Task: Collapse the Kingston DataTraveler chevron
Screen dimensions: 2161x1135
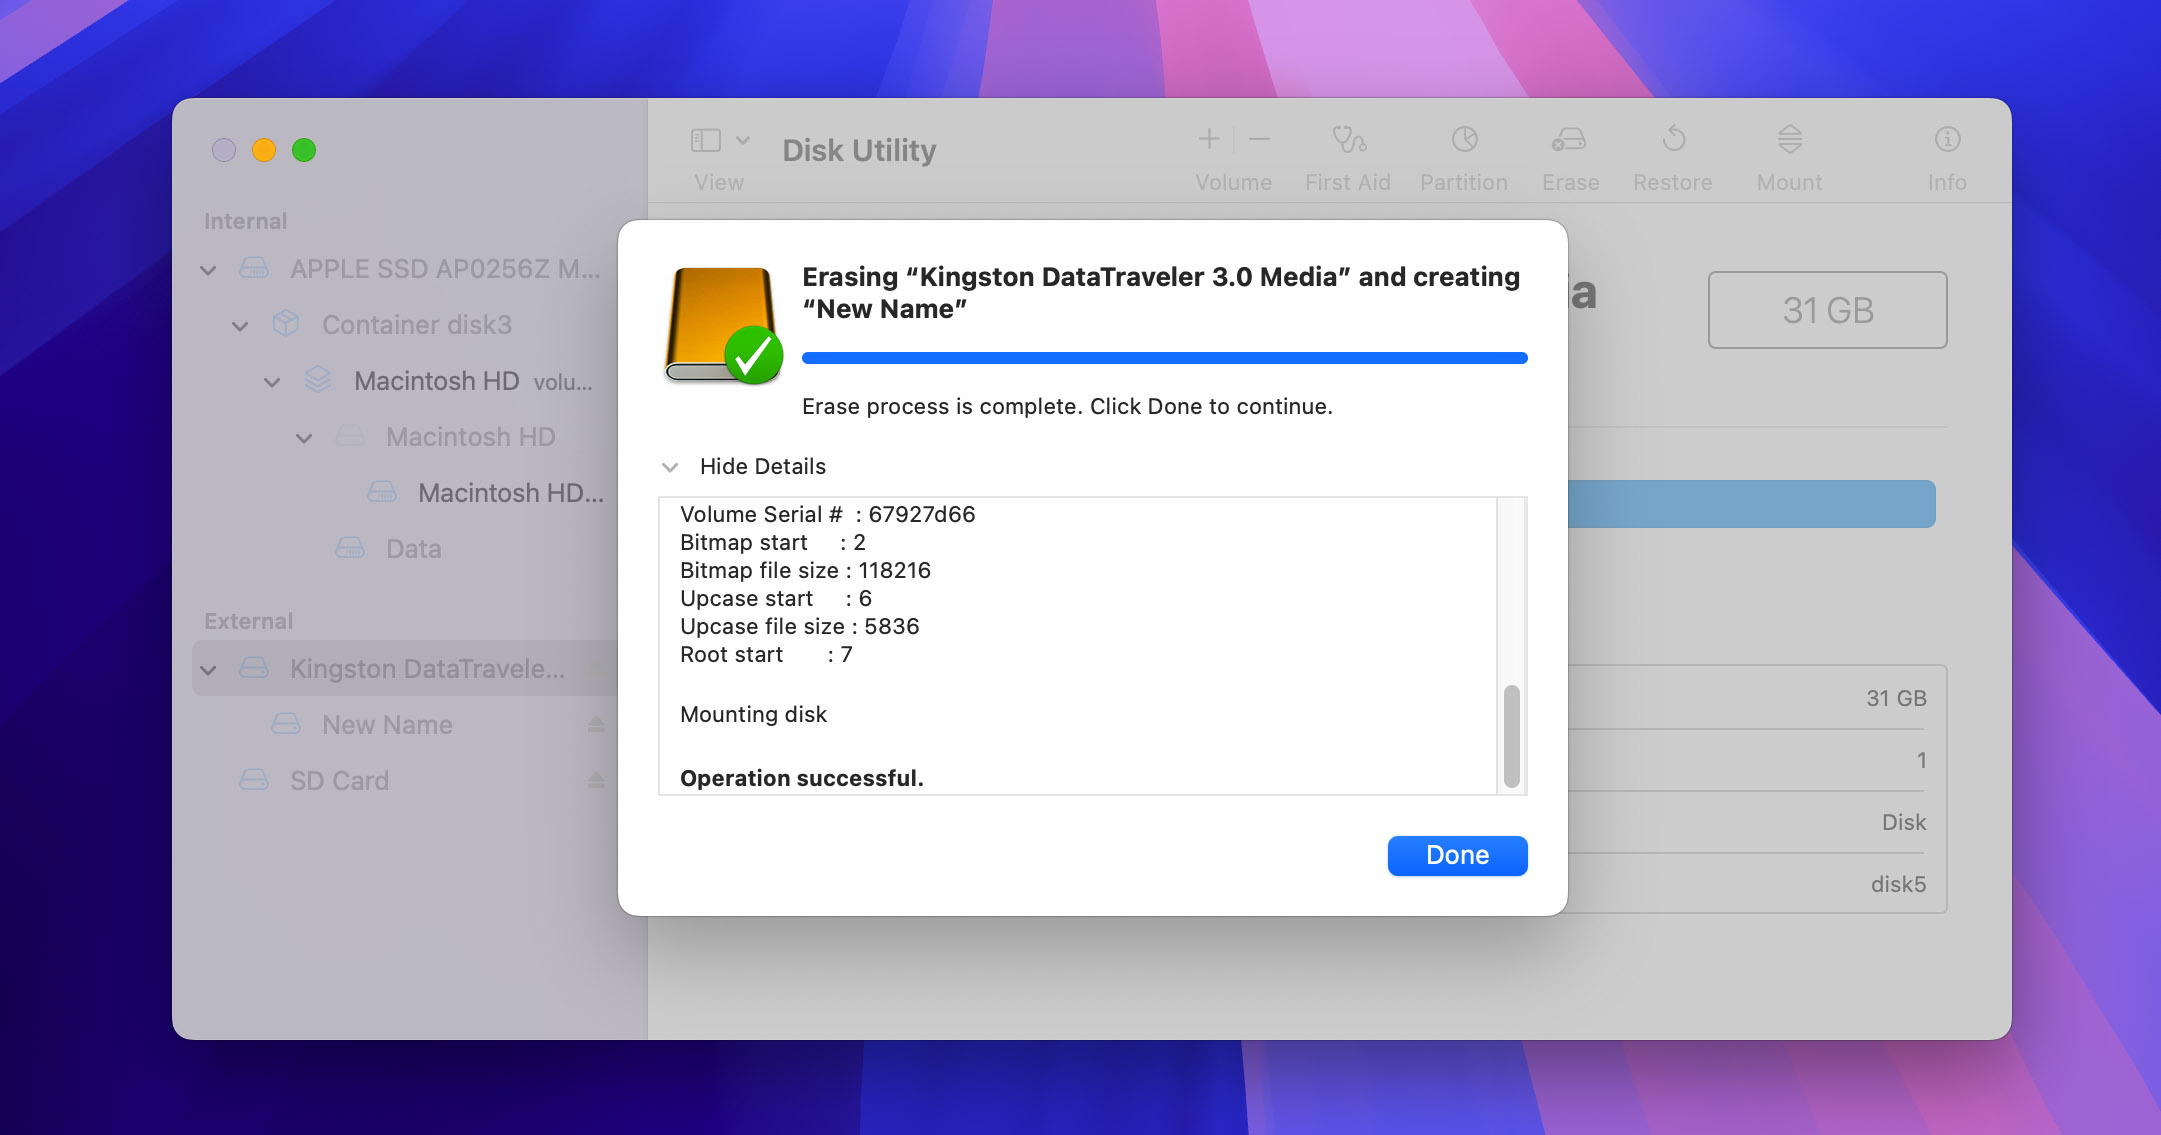Action: [x=208, y=670]
